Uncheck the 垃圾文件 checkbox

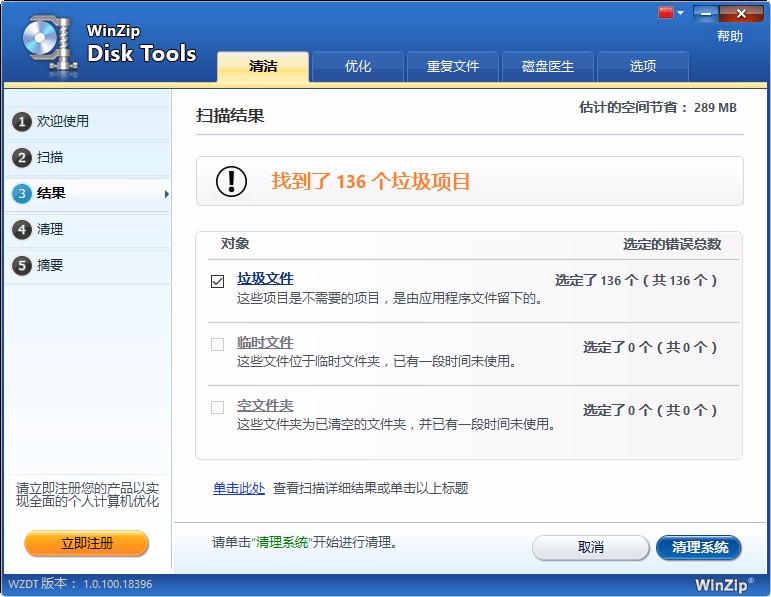tap(217, 281)
